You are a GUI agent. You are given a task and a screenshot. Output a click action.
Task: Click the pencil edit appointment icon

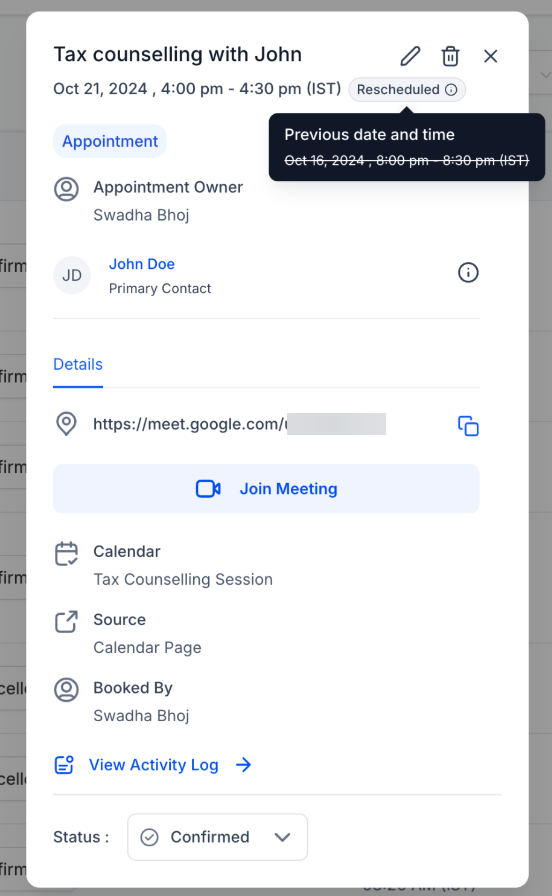pos(410,56)
